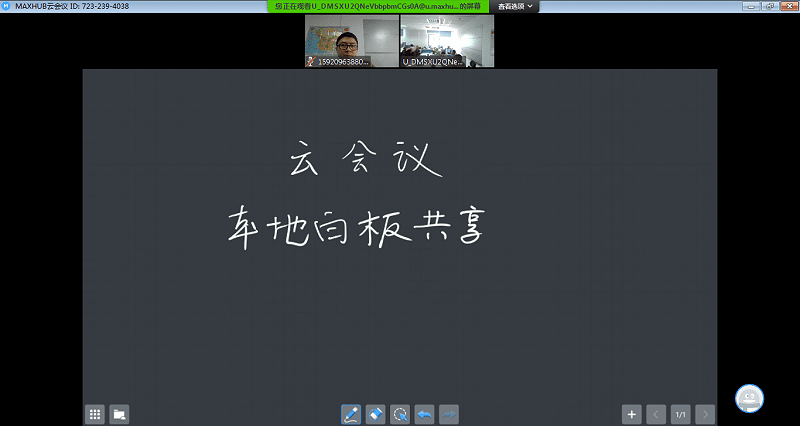Open the folder icon in whiteboard toolbar

tap(119, 414)
